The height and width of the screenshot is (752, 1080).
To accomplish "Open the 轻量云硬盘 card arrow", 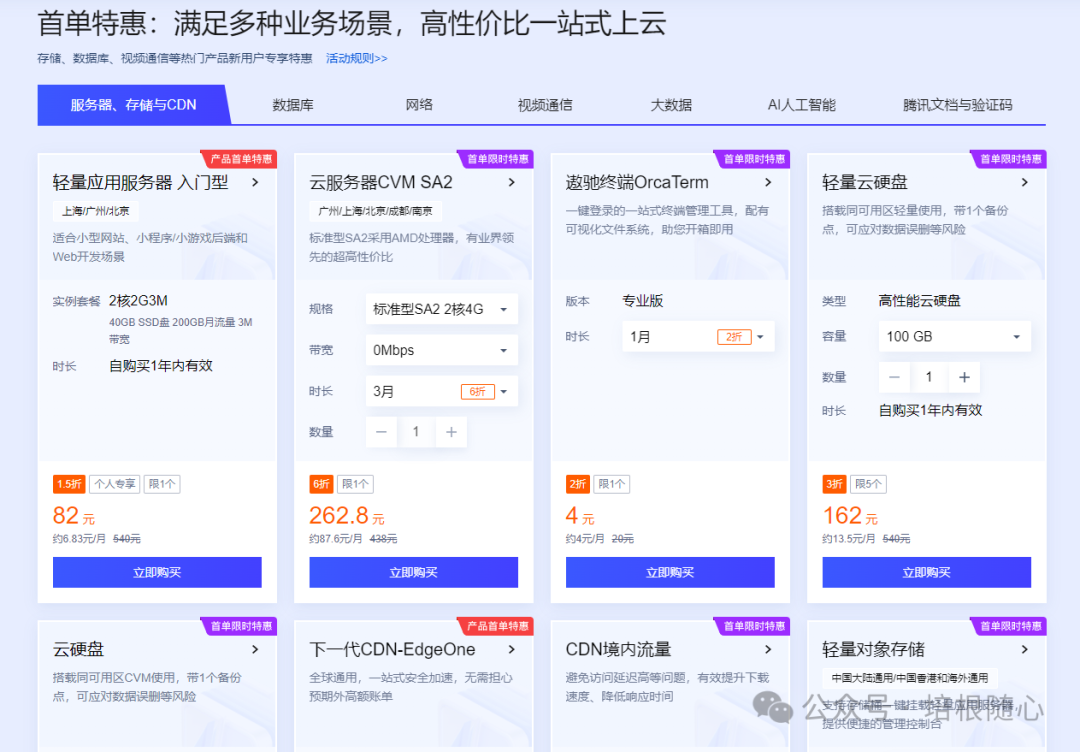I will point(1025,182).
